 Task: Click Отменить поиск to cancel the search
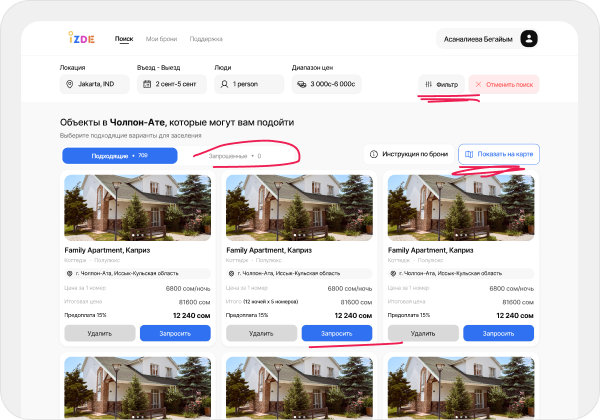tap(505, 85)
